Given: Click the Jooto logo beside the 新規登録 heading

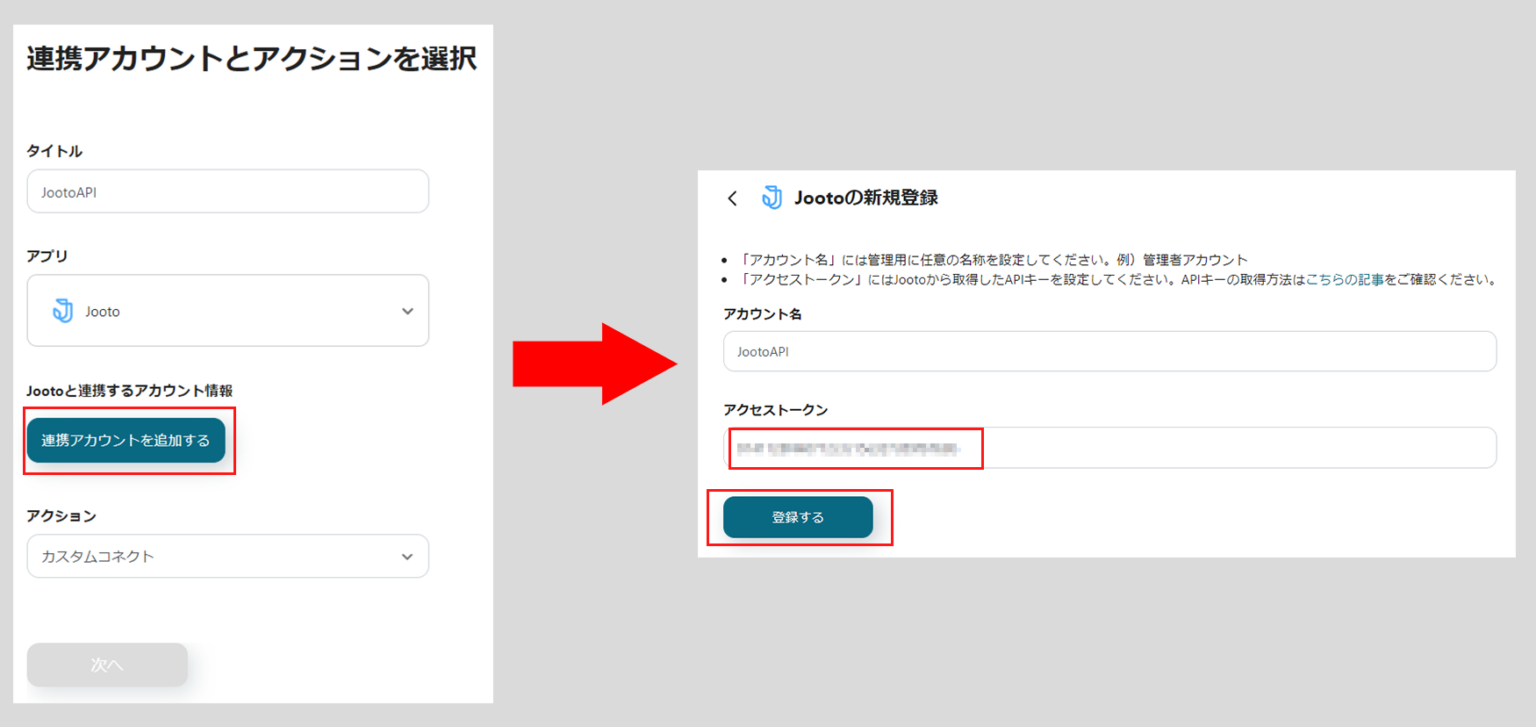Looking at the screenshot, I should [770, 198].
